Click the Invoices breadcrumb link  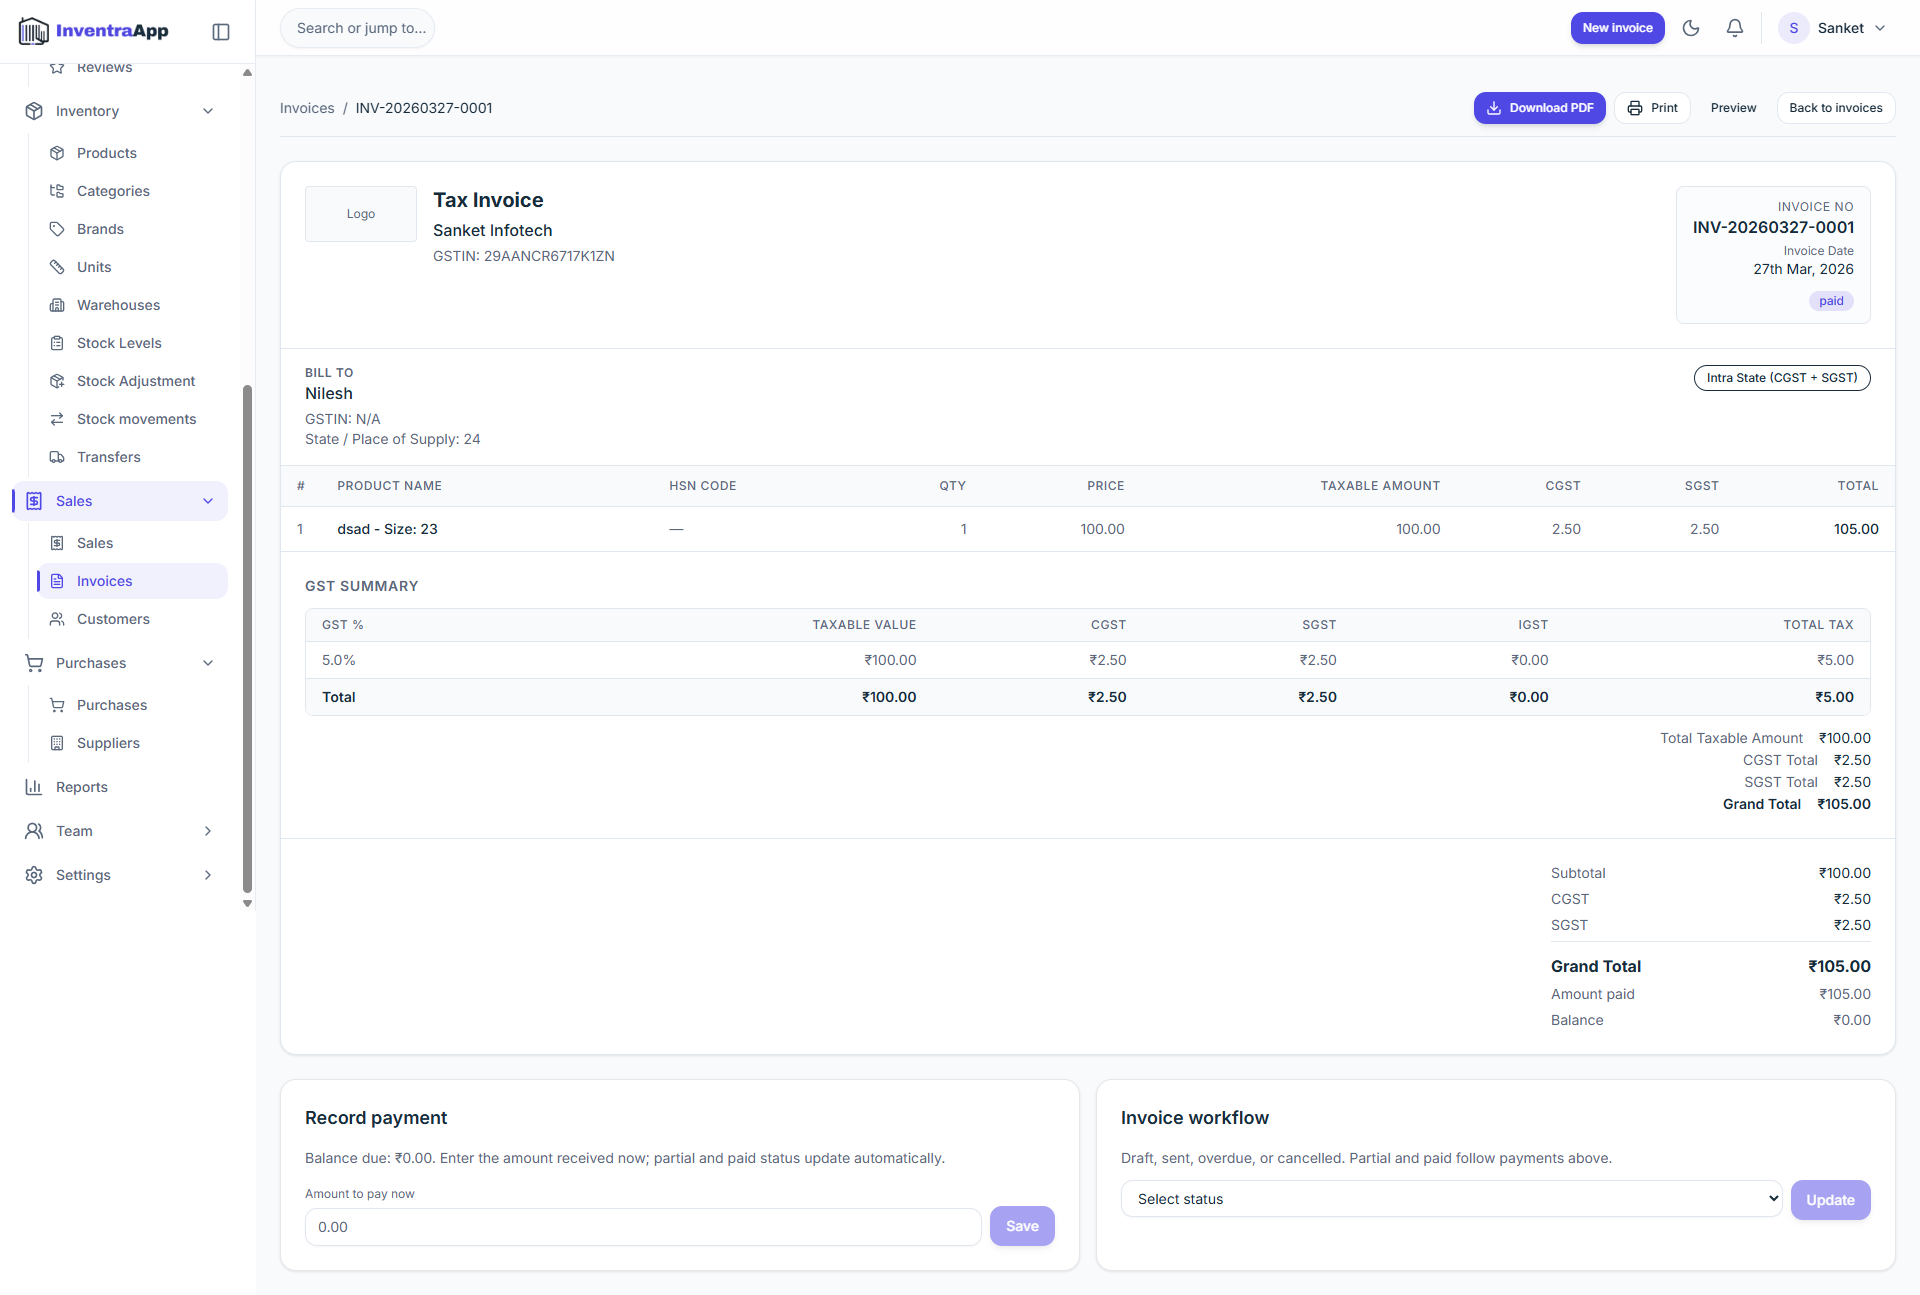pyautogui.click(x=307, y=108)
